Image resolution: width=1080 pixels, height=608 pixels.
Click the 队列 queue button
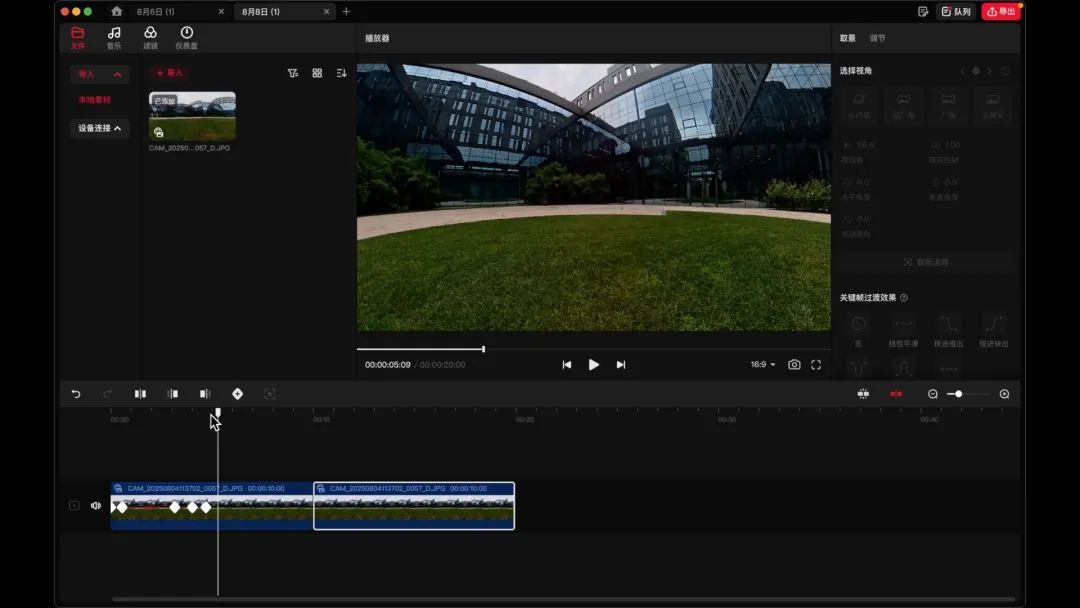click(x=956, y=11)
